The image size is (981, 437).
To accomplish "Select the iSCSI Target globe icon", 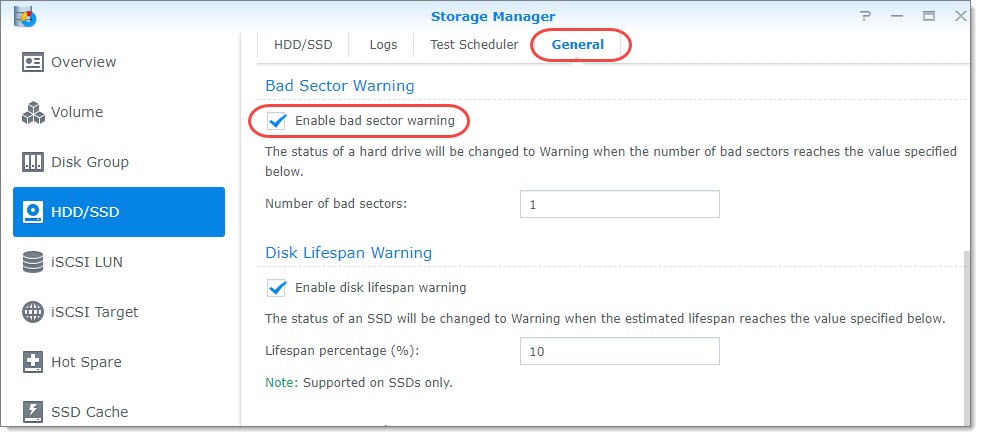I will point(34,312).
